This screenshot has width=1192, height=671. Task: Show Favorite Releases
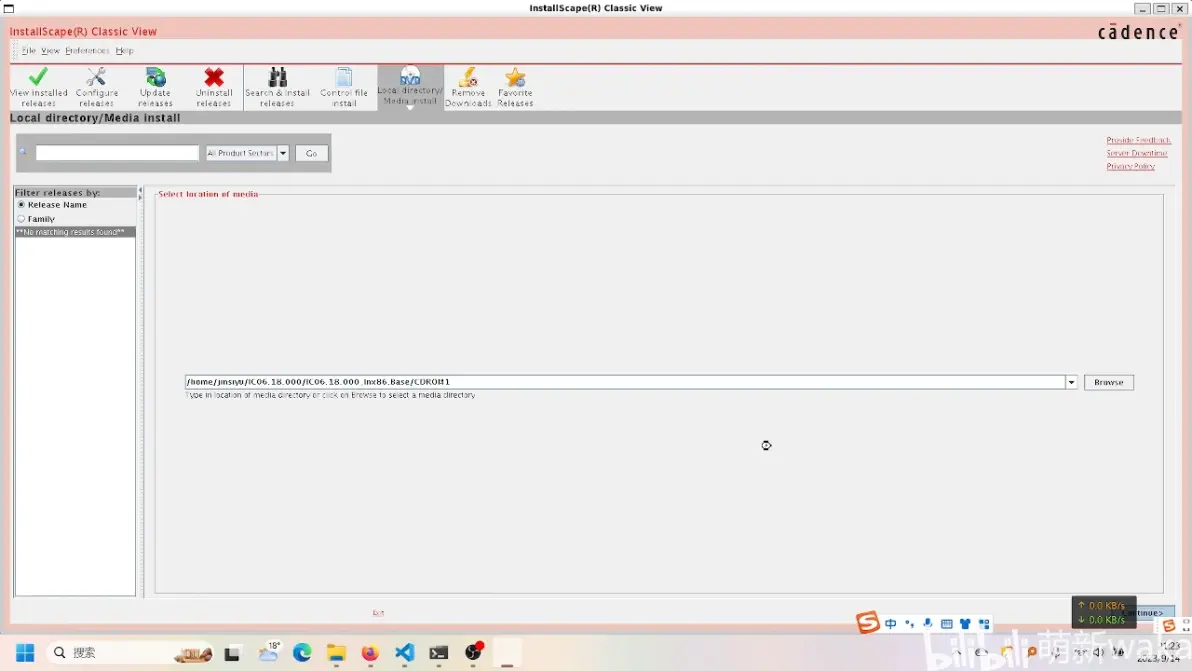click(515, 87)
